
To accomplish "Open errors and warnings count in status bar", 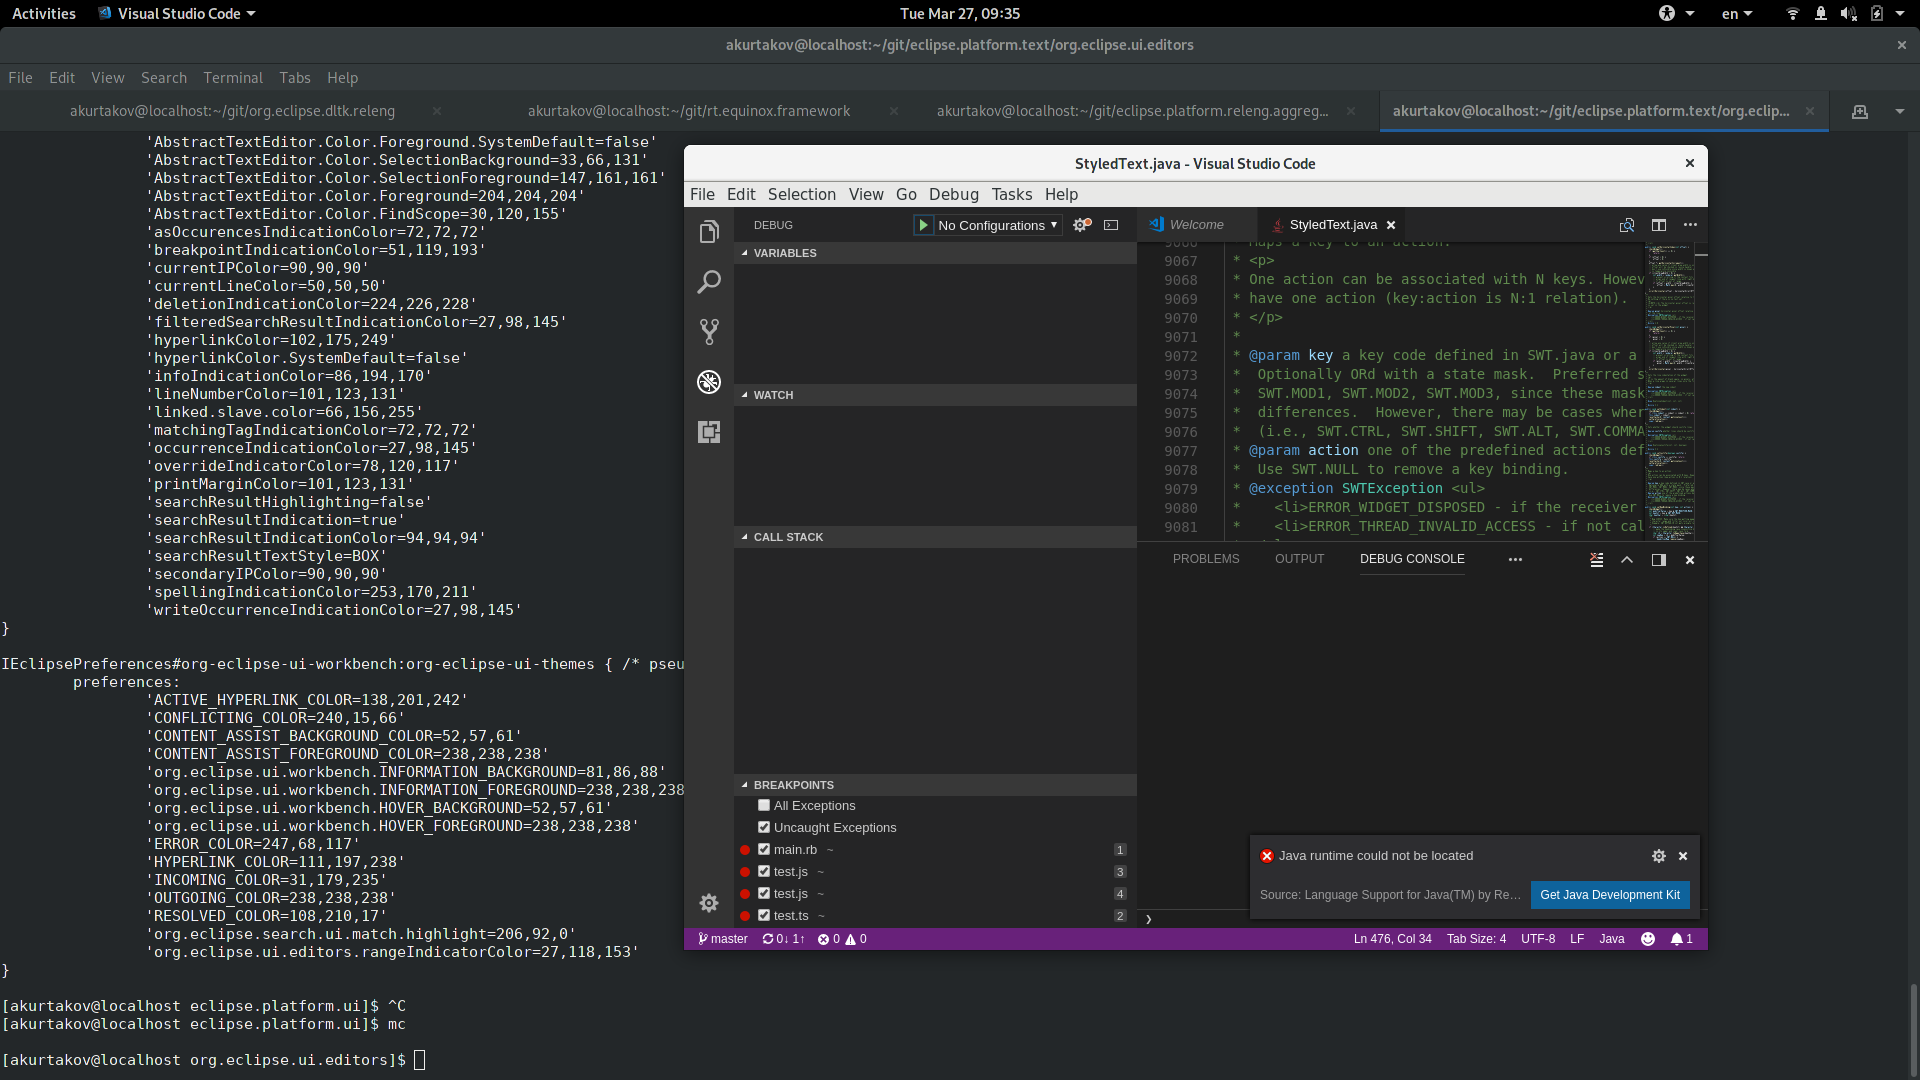I will click(x=842, y=939).
